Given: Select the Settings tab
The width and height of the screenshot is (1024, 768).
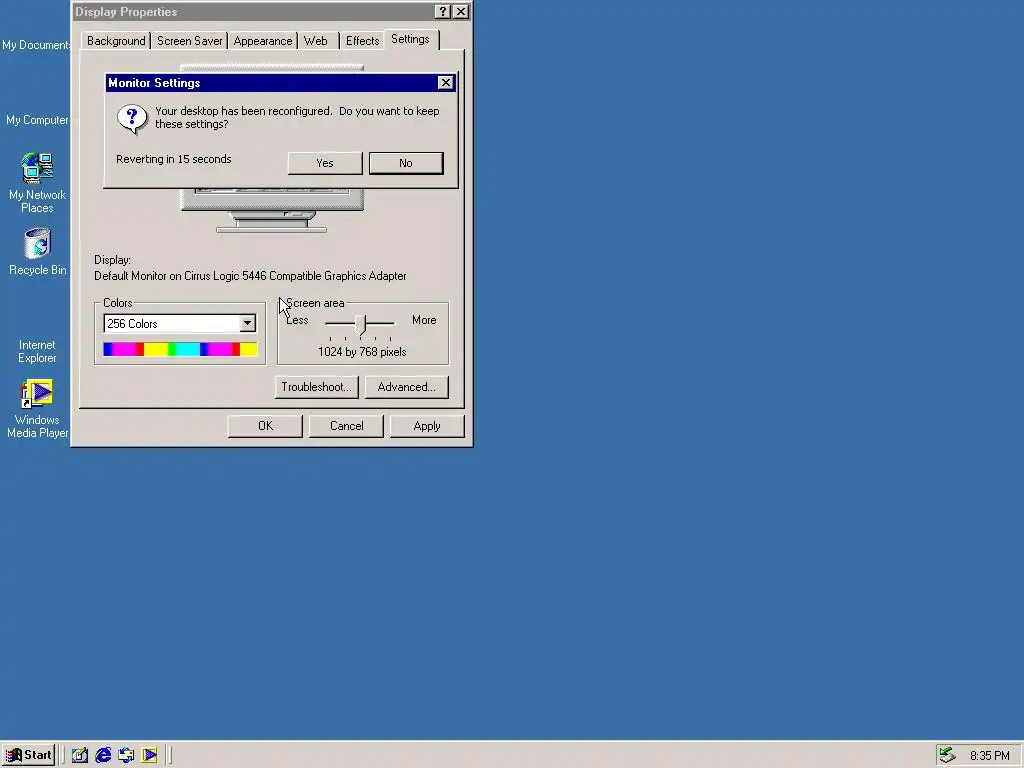Looking at the screenshot, I should tap(411, 39).
